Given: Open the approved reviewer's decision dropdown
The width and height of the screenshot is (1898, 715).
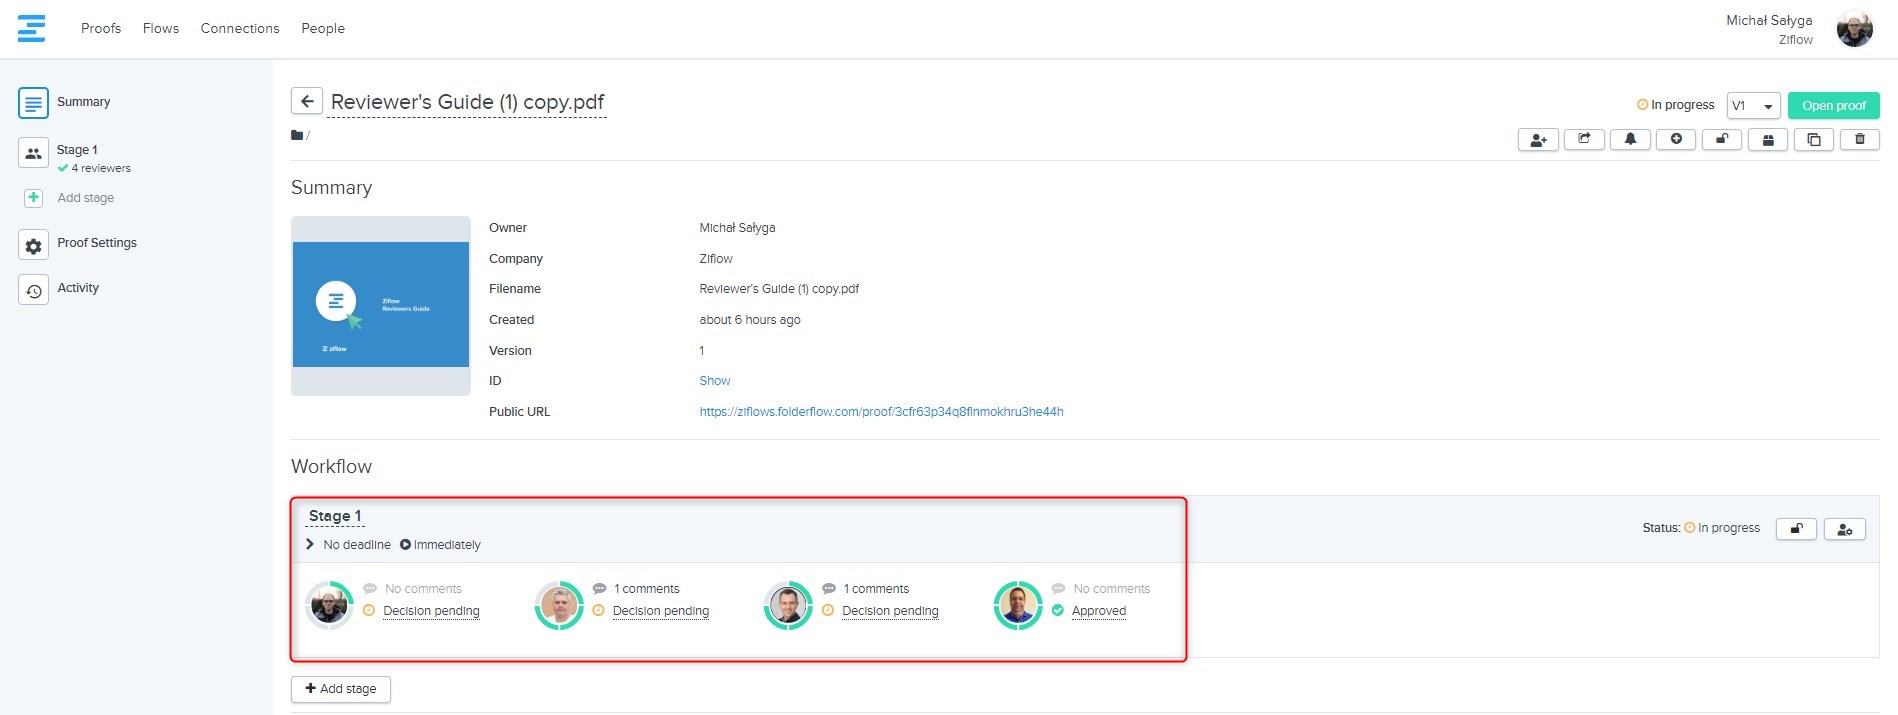Looking at the screenshot, I should point(1098,611).
